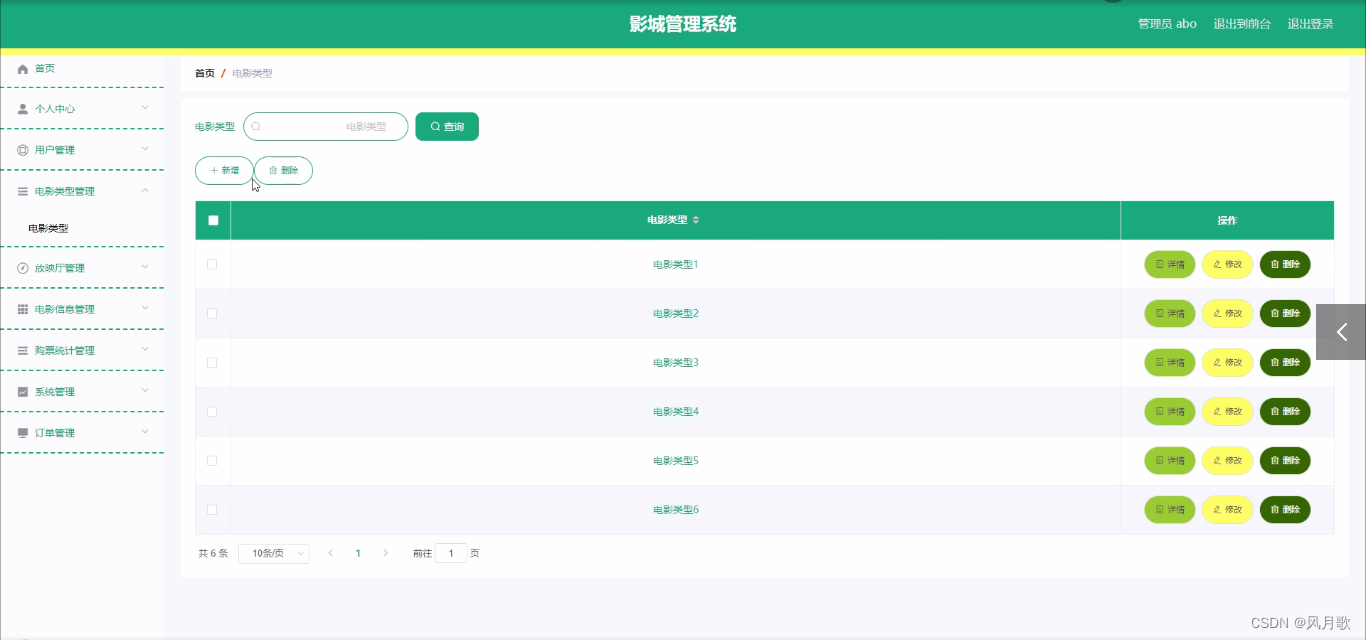Expand the 订单管理 menu chevron
This screenshot has height=640, width=1366.
[x=145, y=431]
